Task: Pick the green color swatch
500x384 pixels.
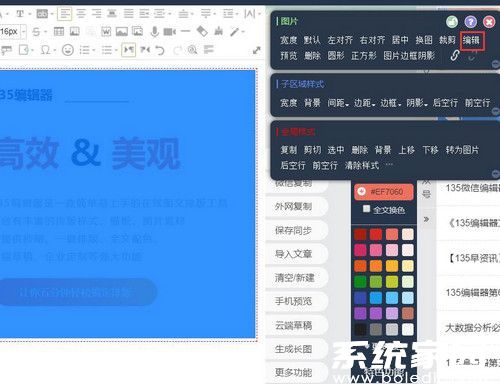Action: click(x=360, y=282)
